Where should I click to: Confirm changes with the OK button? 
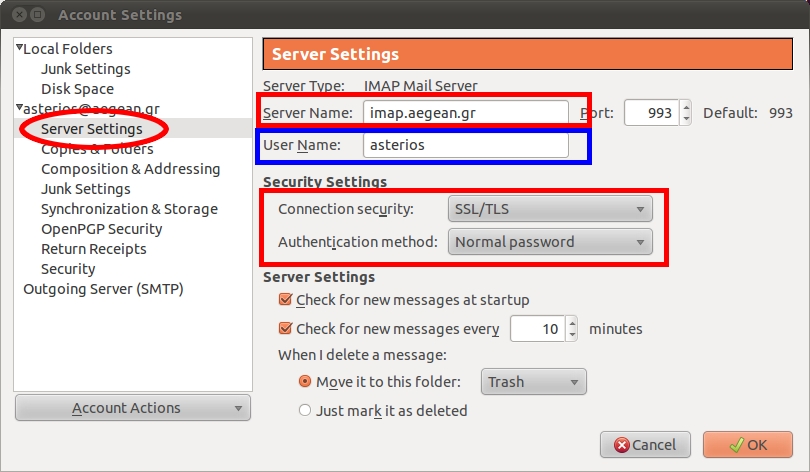point(747,445)
